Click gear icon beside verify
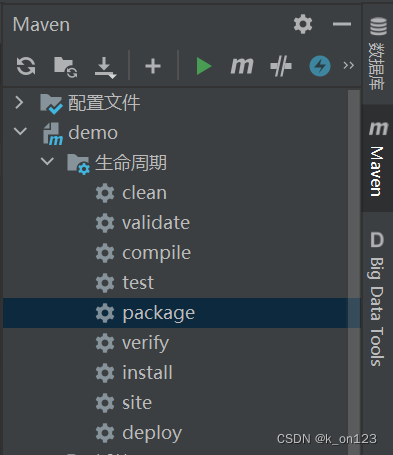The width and height of the screenshot is (393, 455). 105,343
